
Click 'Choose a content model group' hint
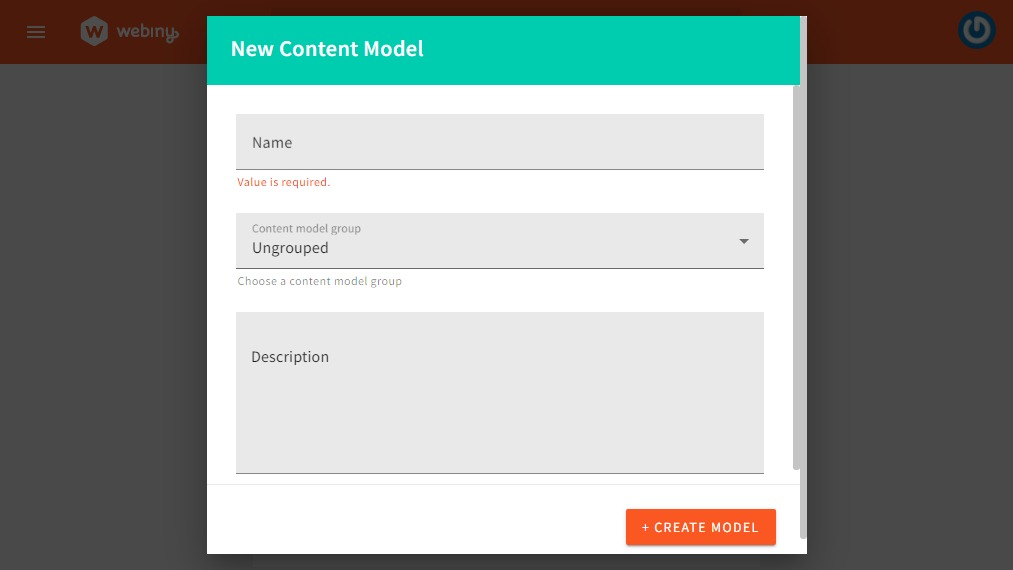tap(320, 282)
